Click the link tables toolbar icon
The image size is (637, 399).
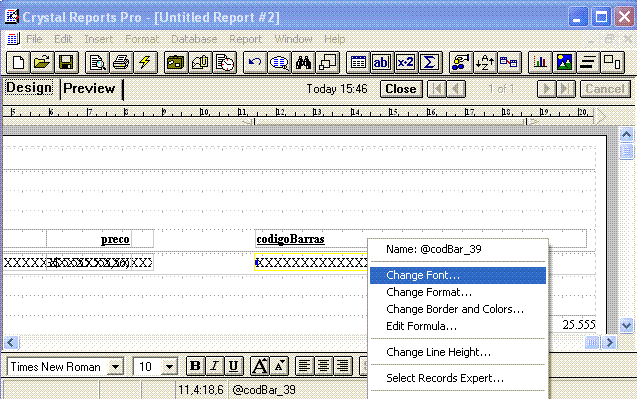[509, 63]
